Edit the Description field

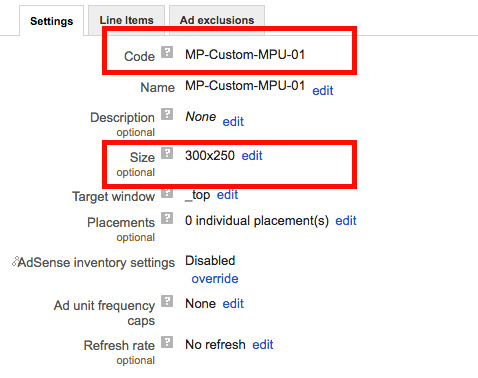[x=233, y=121]
